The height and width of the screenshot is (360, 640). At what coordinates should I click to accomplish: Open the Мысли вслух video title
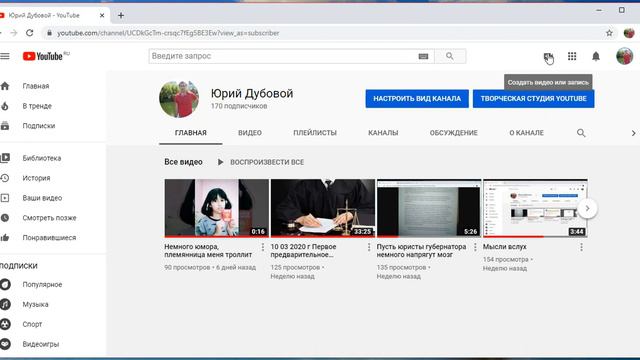coord(504,247)
